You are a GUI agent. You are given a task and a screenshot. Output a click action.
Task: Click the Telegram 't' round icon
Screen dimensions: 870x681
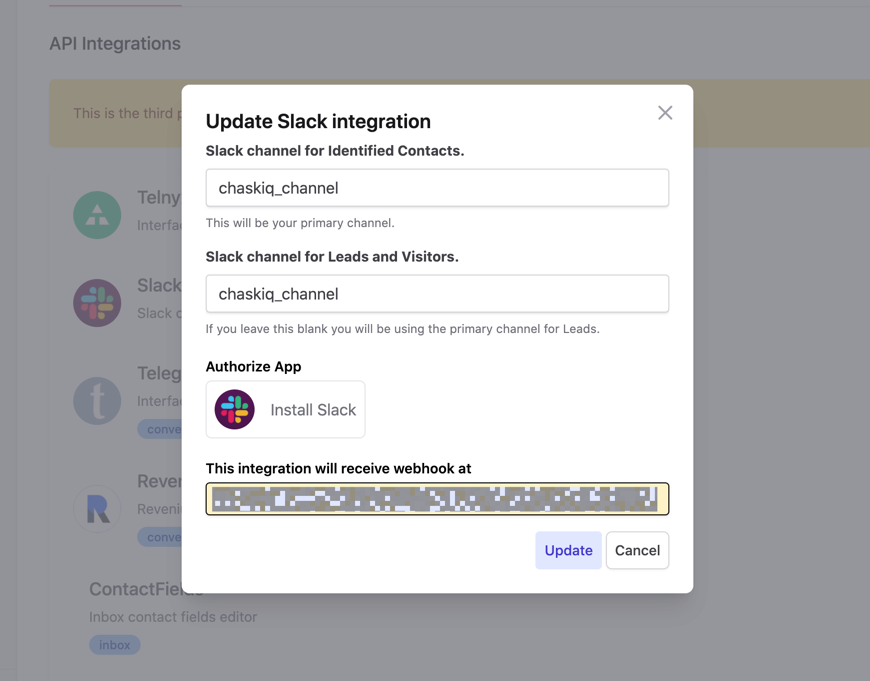(x=97, y=401)
